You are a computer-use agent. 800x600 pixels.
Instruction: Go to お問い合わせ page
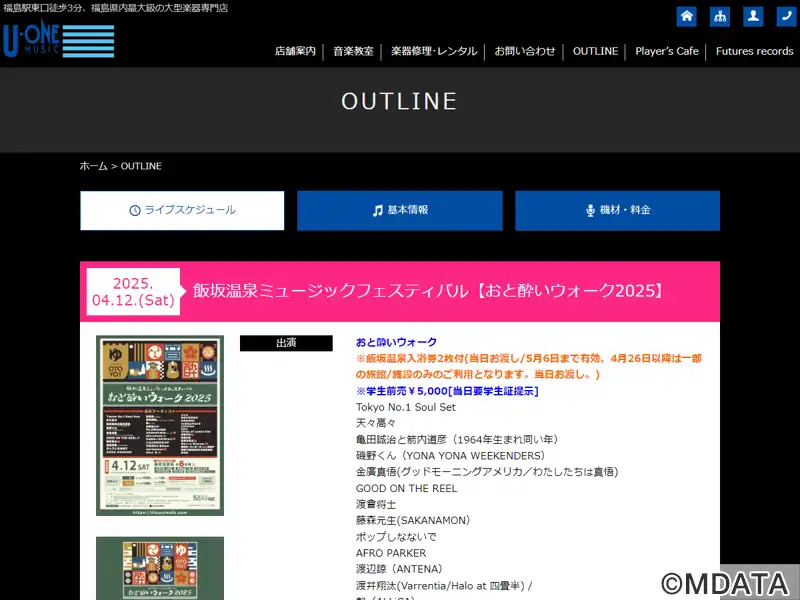click(x=524, y=51)
